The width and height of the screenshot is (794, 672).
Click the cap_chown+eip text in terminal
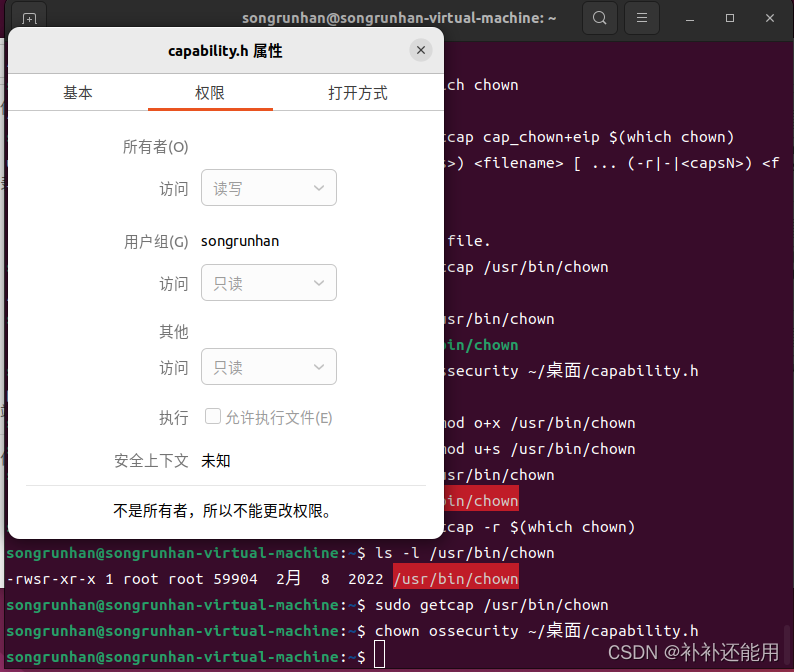click(x=541, y=137)
